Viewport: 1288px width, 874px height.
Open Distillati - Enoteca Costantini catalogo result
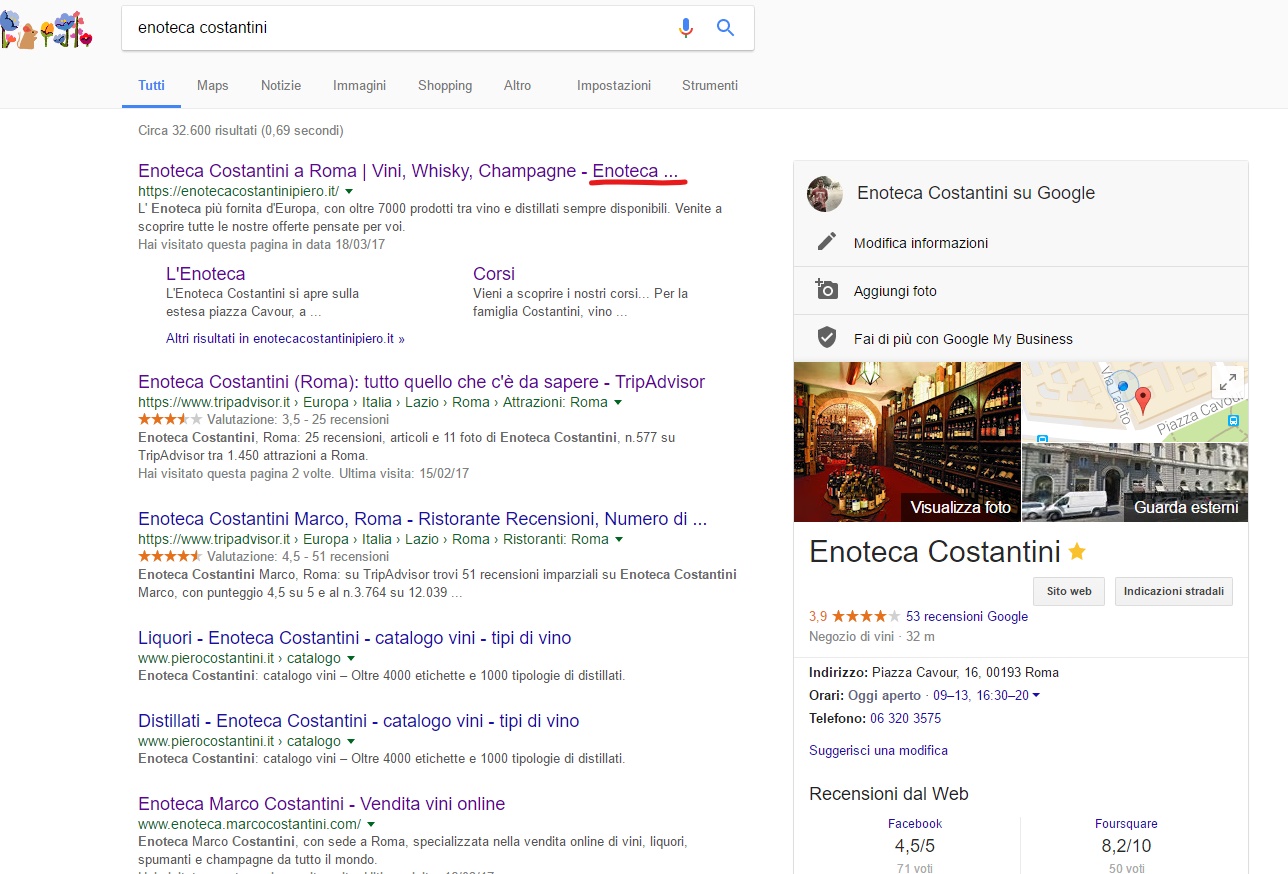pos(359,721)
